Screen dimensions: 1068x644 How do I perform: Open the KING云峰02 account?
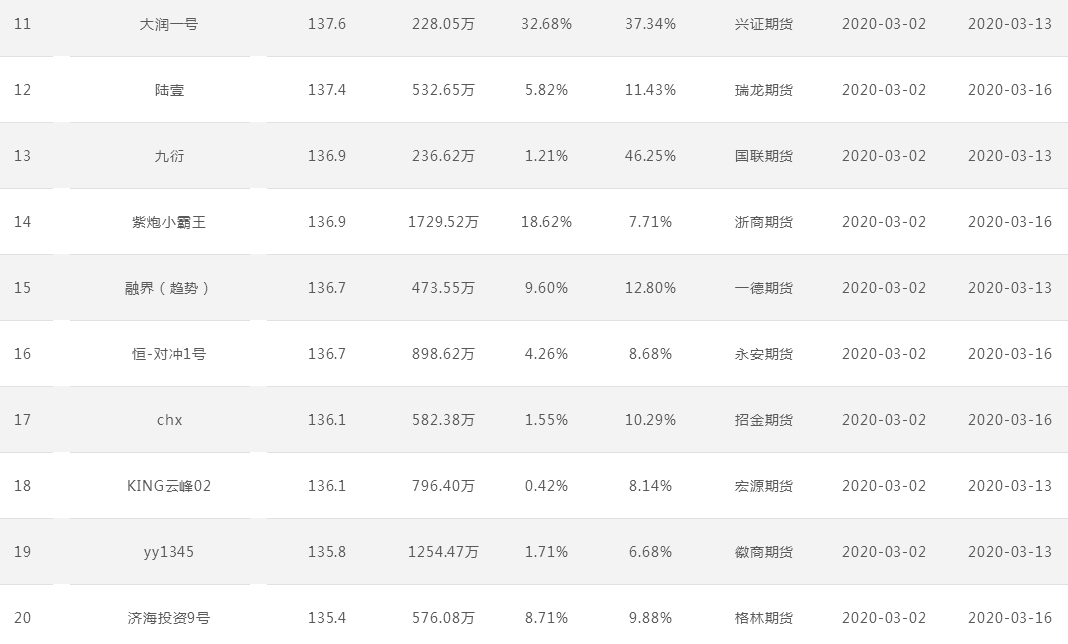[x=169, y=486]
